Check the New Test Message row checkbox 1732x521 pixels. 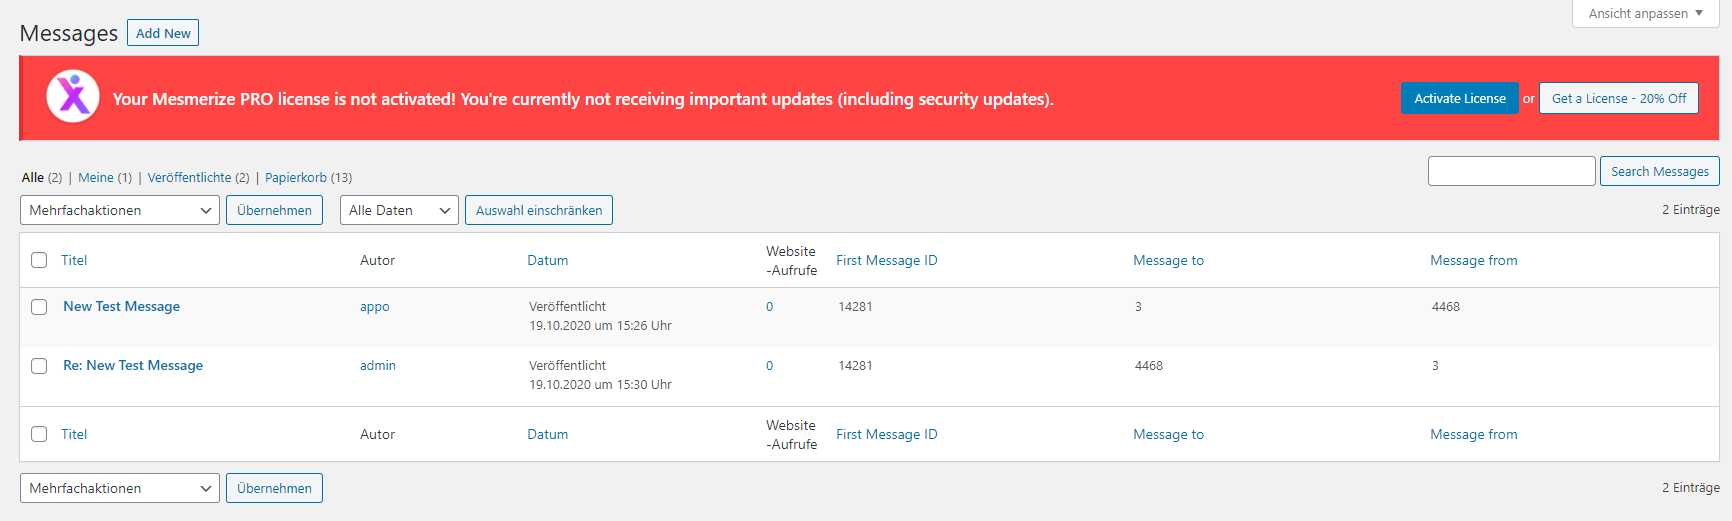pyautogui.click(x=39, y=307)
